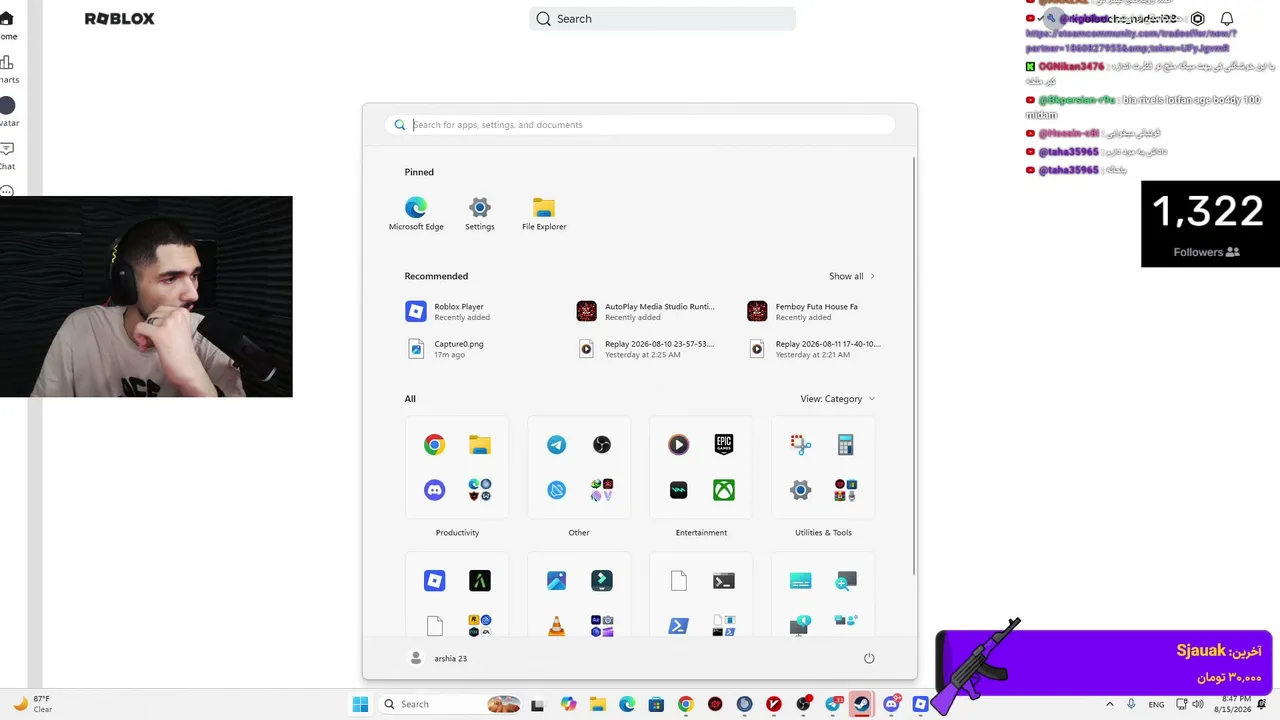Image resolution: width=1280 pixels, height=720 pixels.
Task: Open the View: Category dropdown
Action: 838,399
